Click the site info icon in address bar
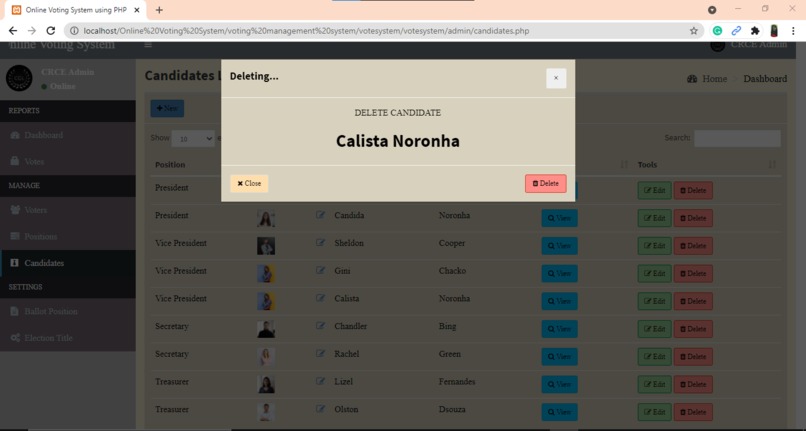This screenshot has width=806, height=431. point(74,31)
